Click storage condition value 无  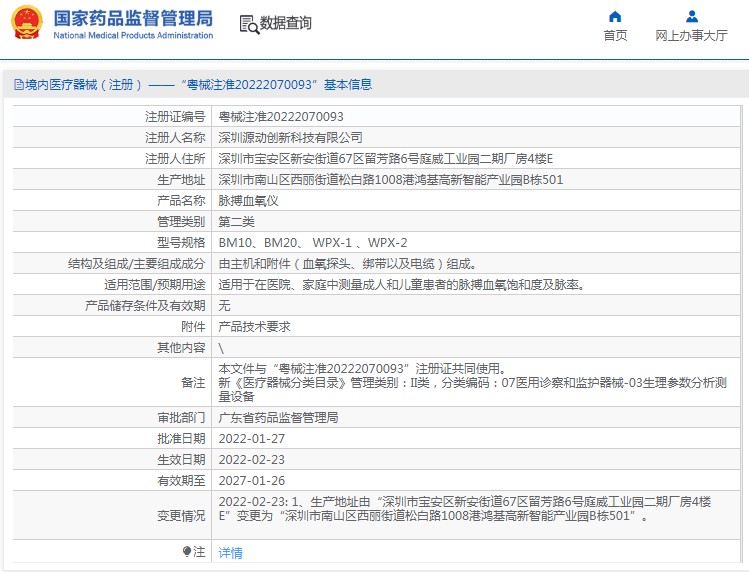(x=225, y=306)
